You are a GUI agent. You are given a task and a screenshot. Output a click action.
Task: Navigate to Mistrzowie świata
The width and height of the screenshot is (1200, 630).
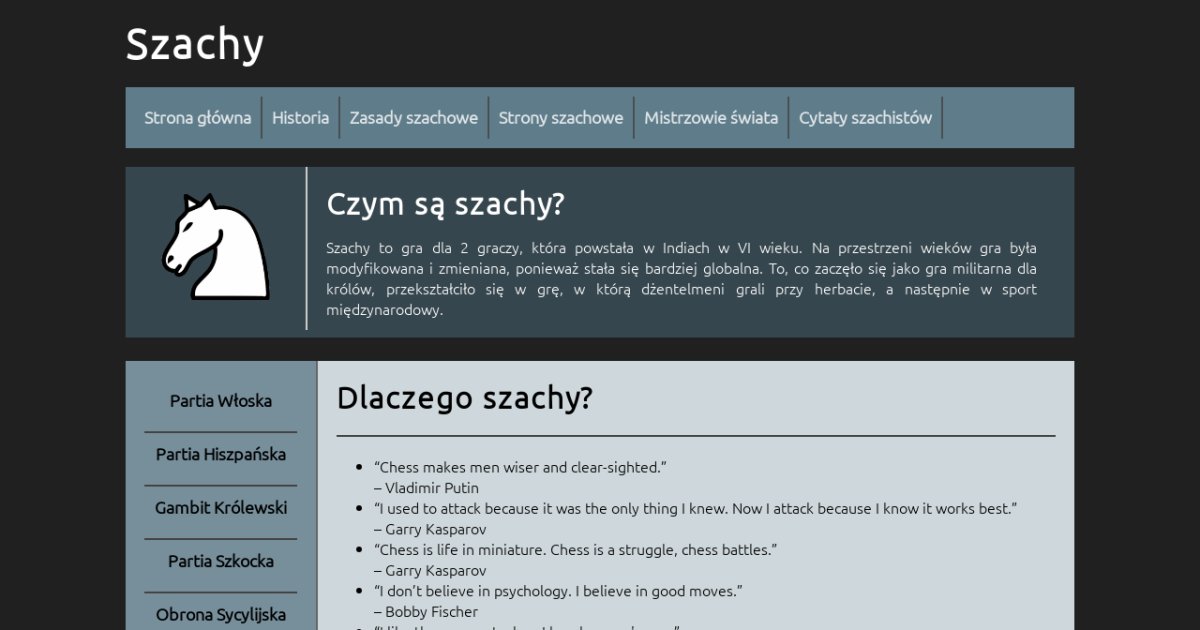(710, 118)
